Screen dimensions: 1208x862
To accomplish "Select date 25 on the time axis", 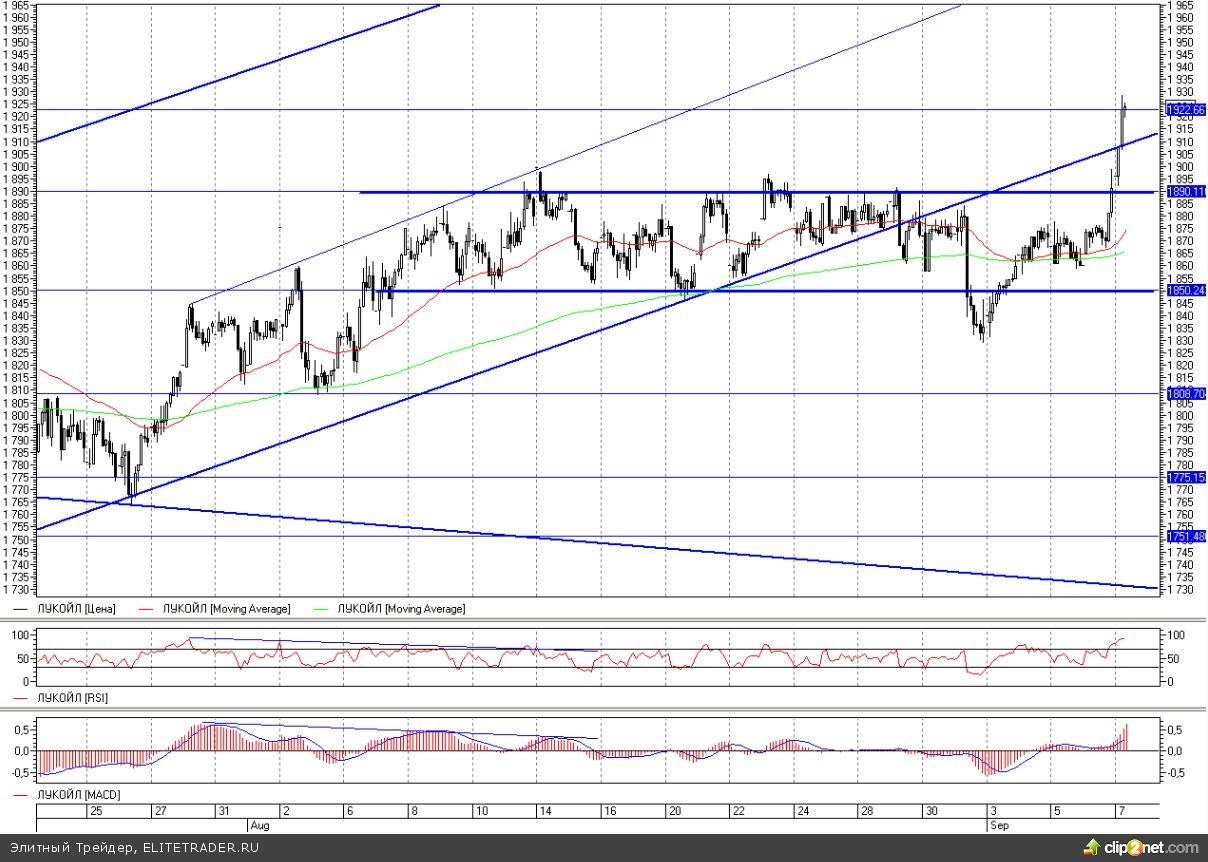I will click(x=96, y=811).
